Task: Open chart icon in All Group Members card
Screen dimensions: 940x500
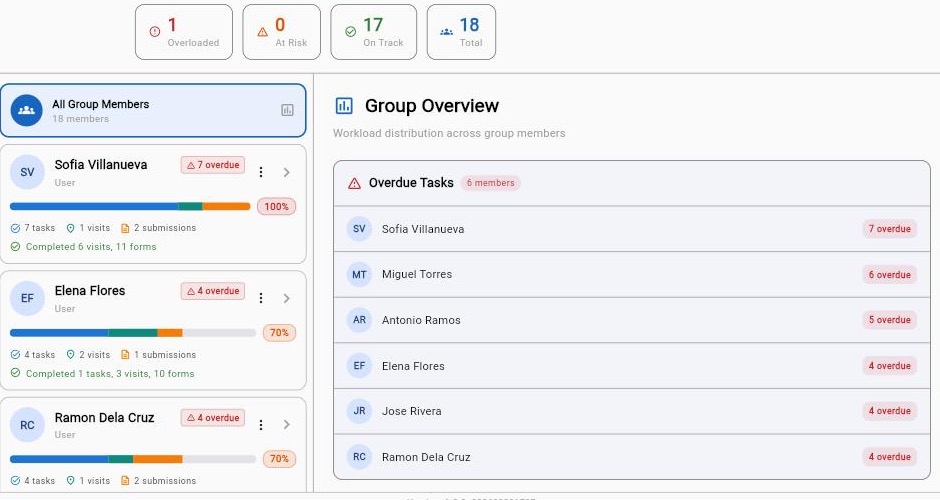Action: pyautogui.click(x=287, y=110)
